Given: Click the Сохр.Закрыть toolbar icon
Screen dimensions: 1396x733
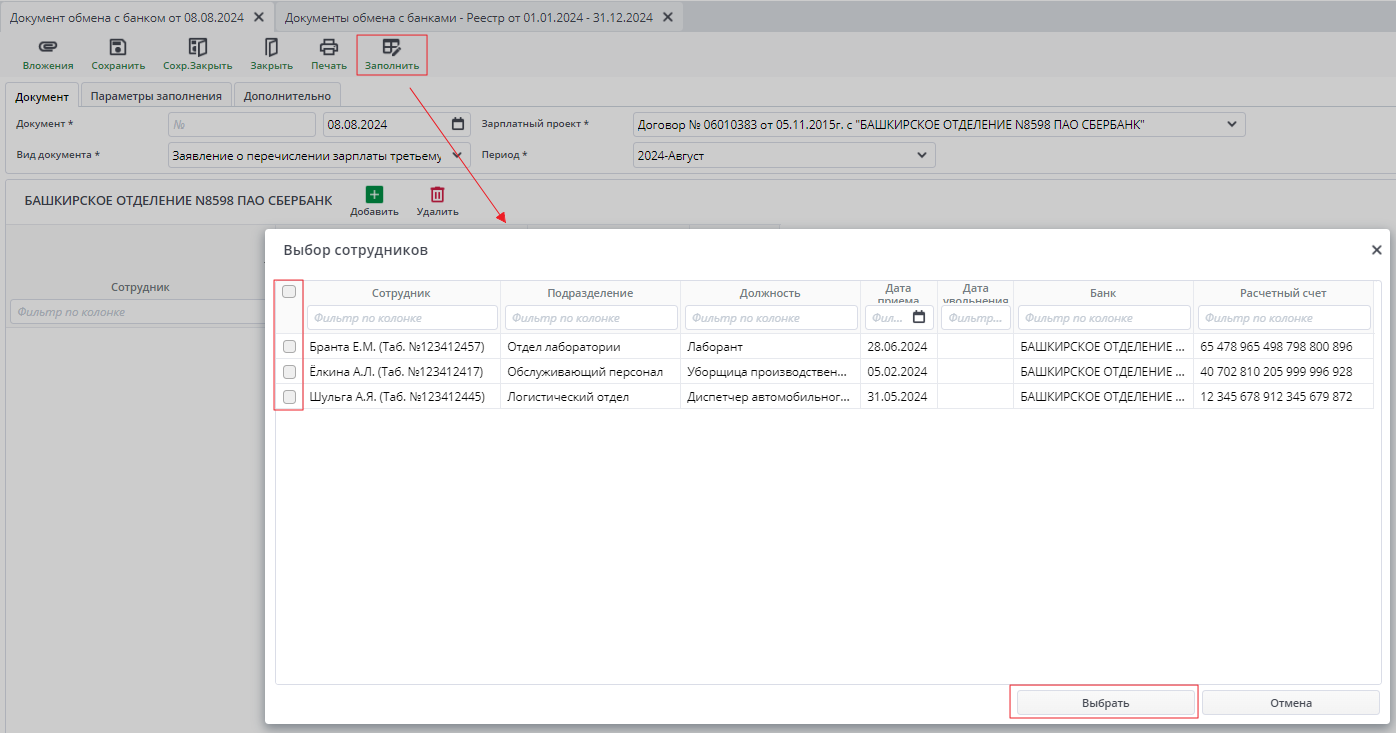Looking at the screenshot, I should click(198, 47).
